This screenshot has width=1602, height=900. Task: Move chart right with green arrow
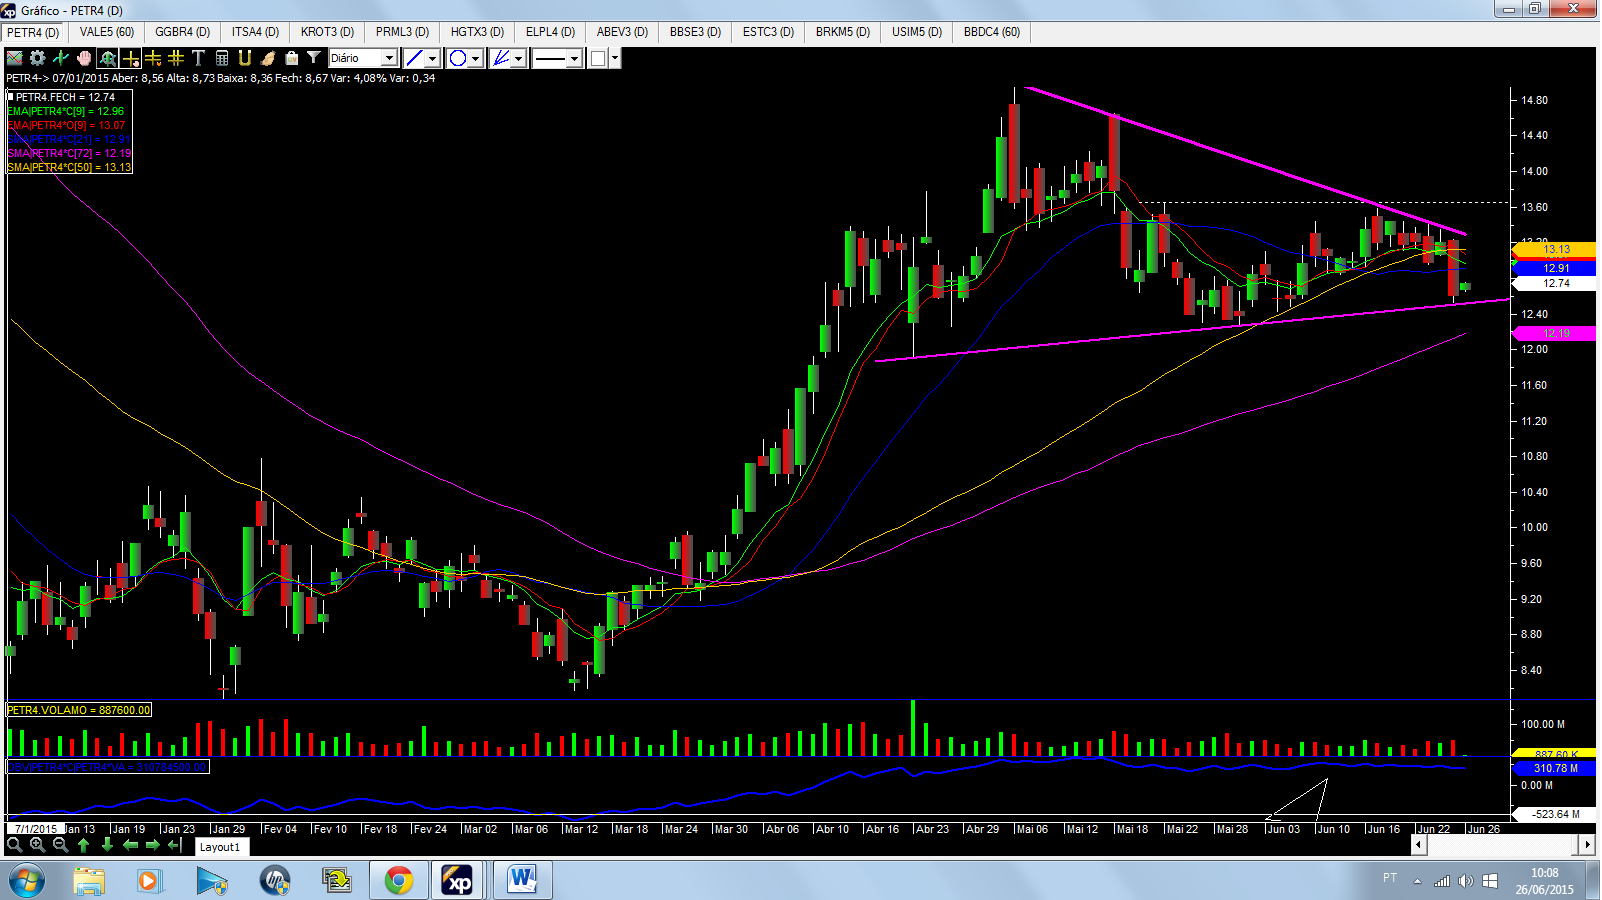153,845
